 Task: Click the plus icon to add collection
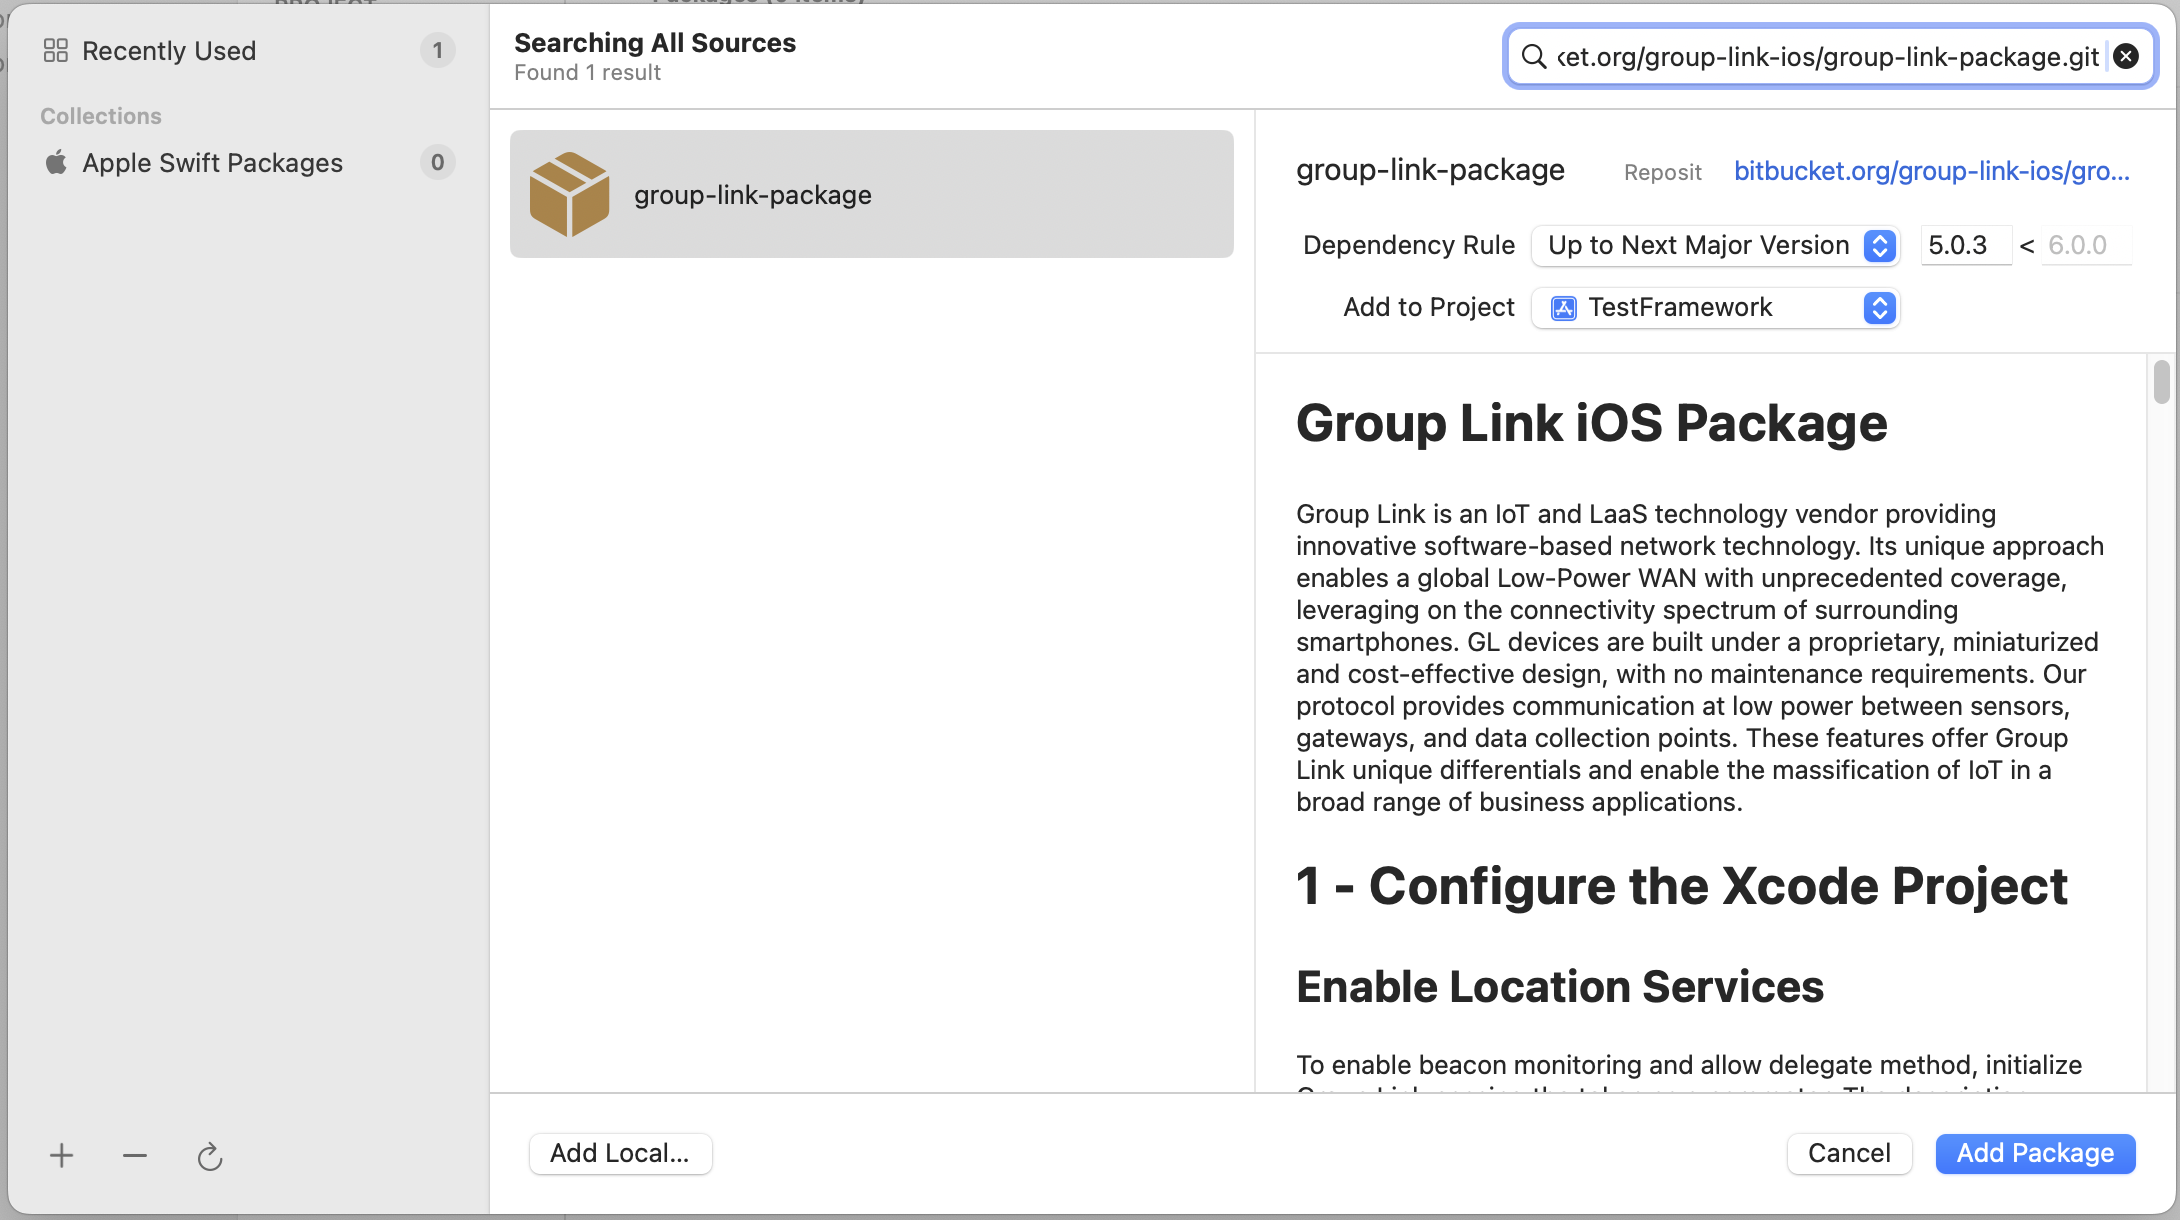tap(61, 1156)
